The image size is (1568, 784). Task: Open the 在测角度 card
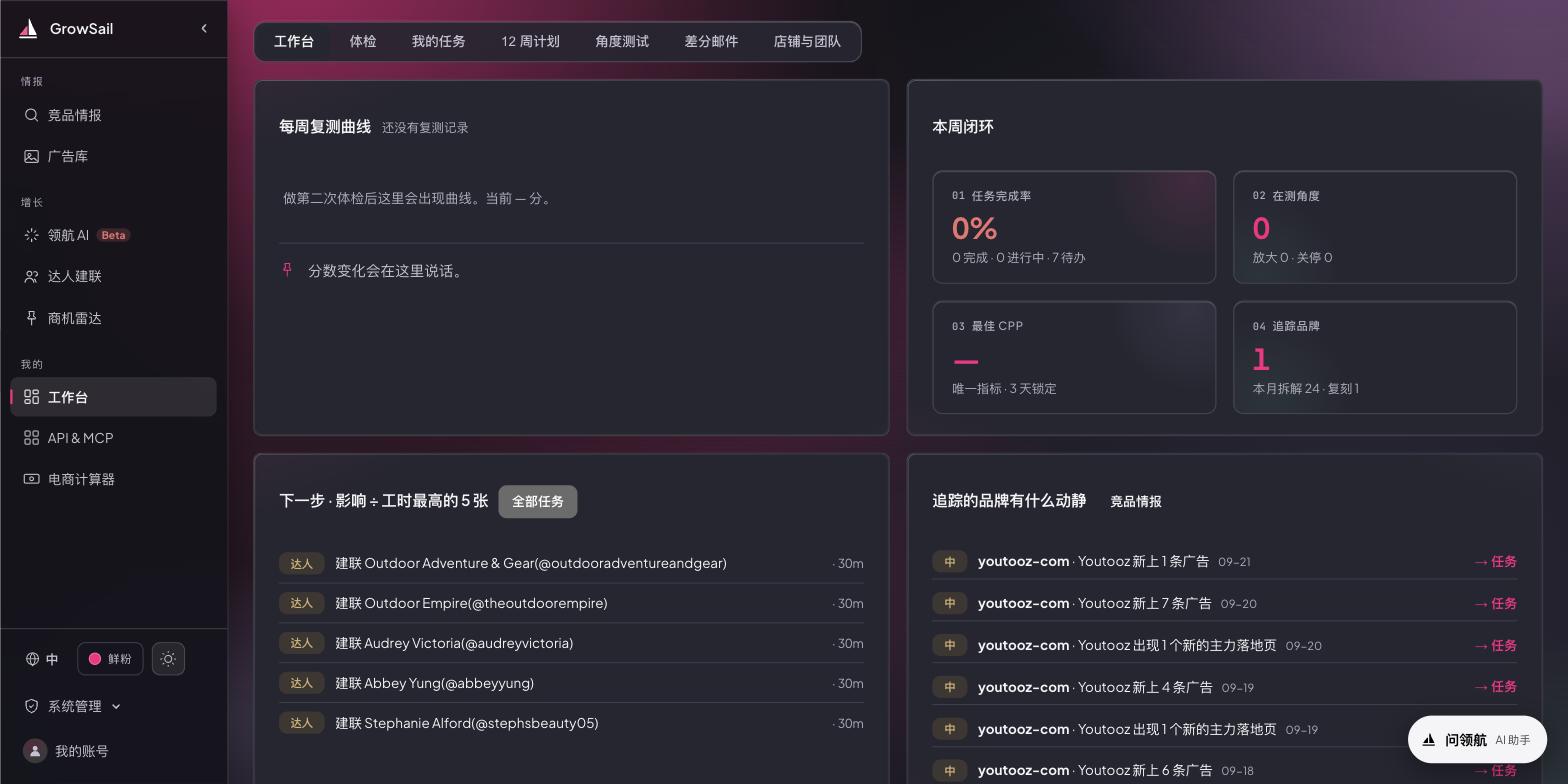(1375, 227)
